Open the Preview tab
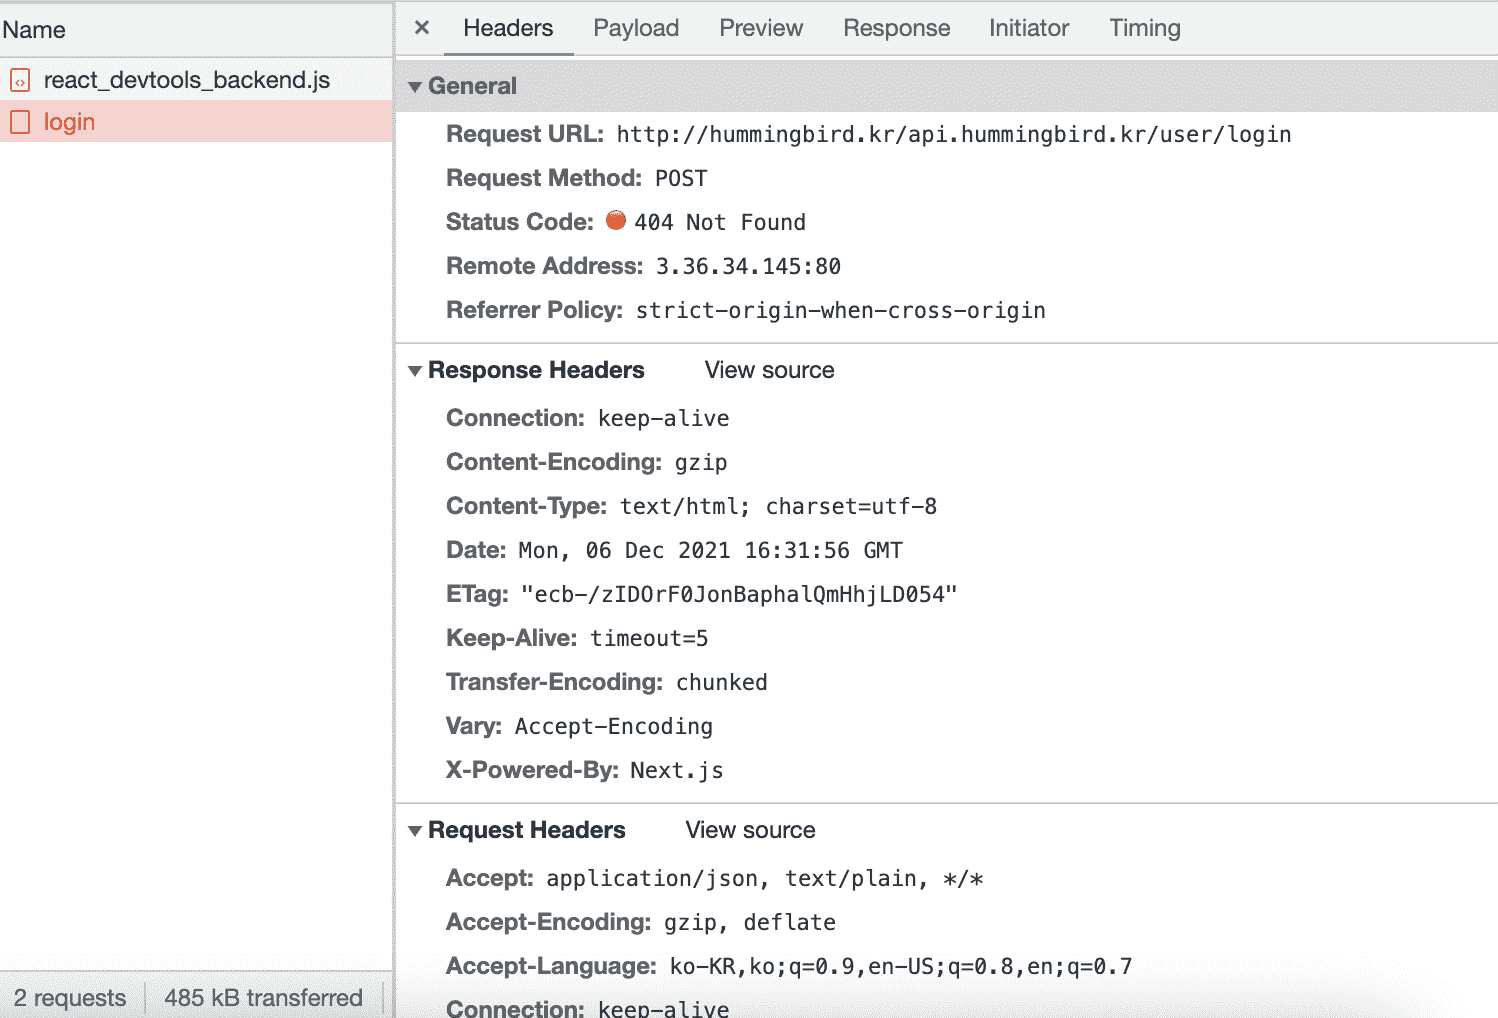Viewport: 1498px width, 1018px height. point(761,28)
